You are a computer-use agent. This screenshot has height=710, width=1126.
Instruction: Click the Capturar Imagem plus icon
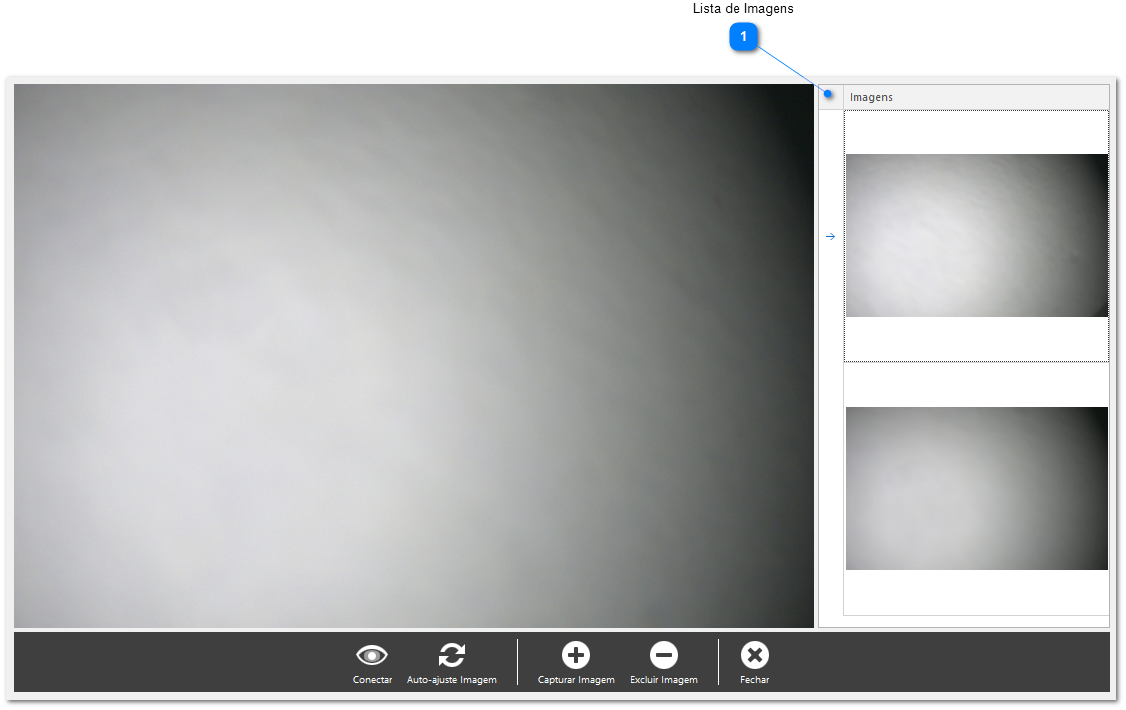coord(576,655)
